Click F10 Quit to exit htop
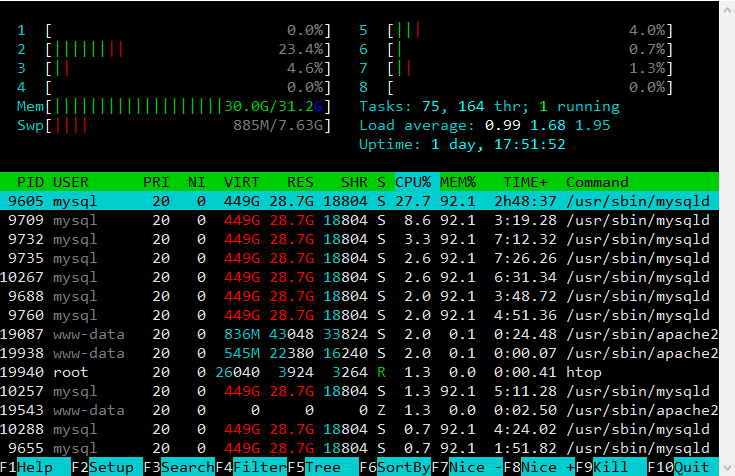 692,467
